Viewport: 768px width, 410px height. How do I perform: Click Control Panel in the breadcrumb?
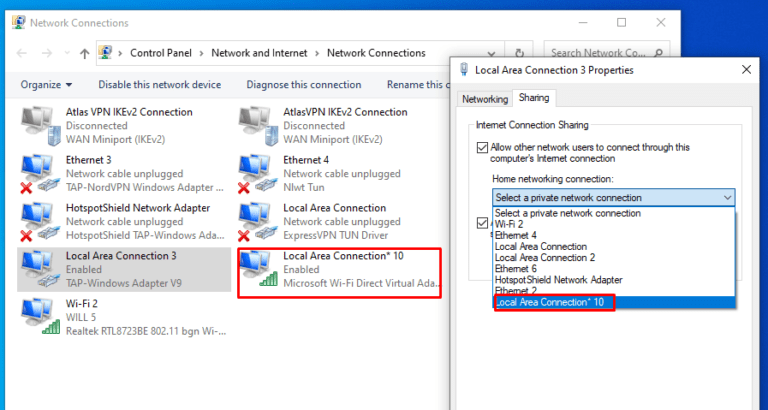click(161, 53)
